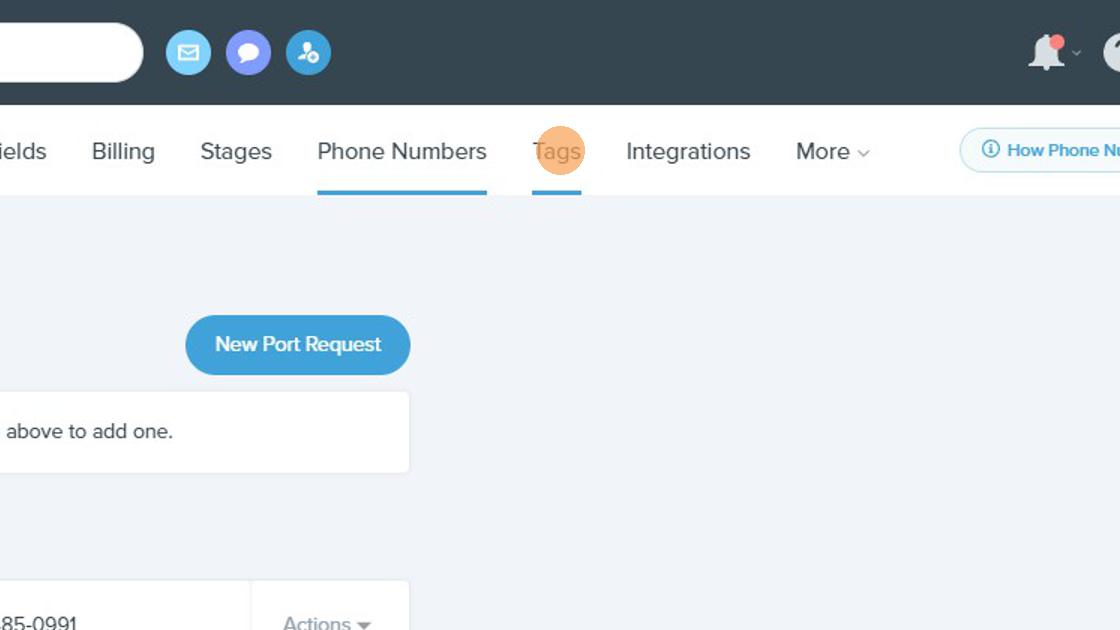Open the chat bubble message icon
The image size is (1120, 630).
(248, 52)
